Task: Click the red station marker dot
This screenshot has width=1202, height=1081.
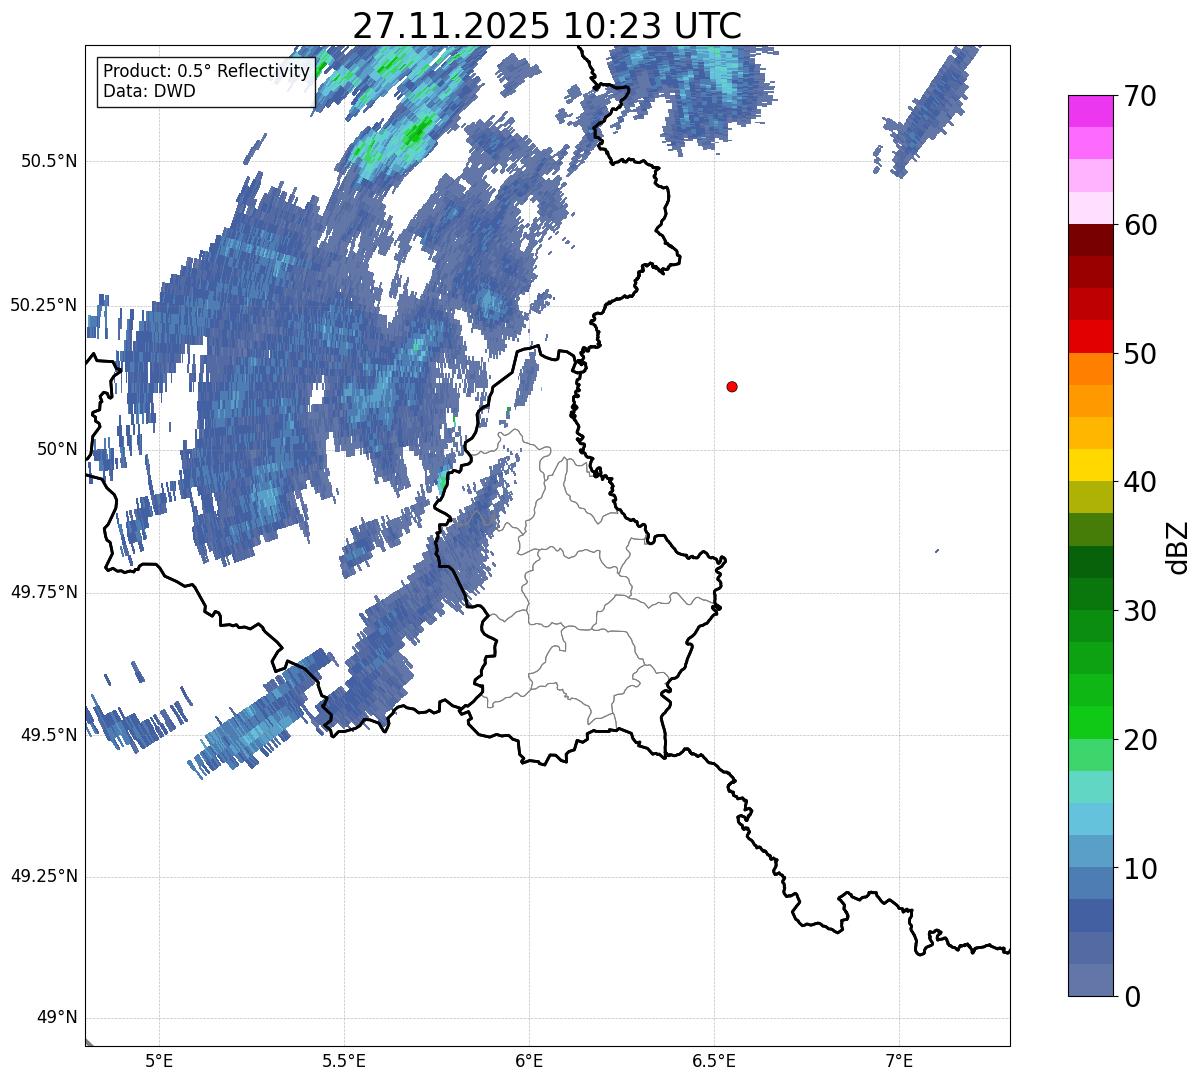Action: click(732, 386)
